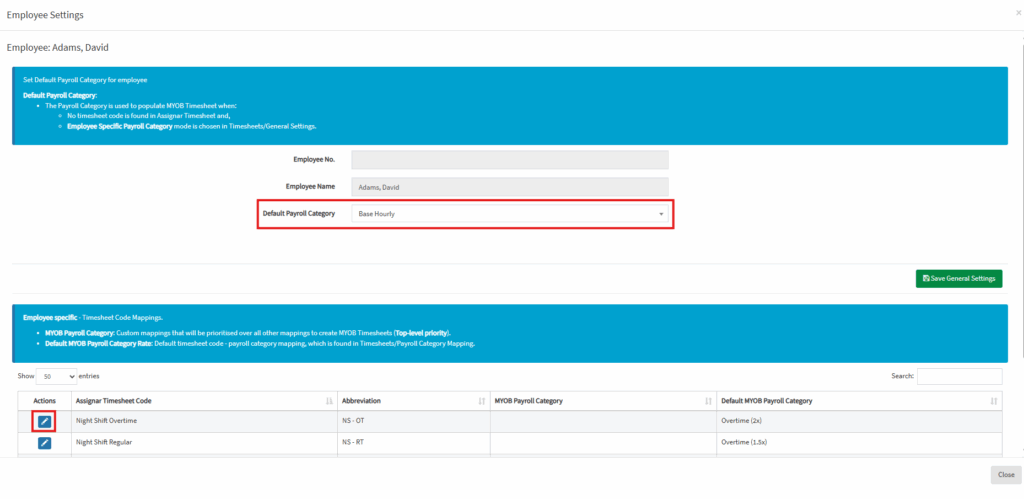1024x499 pixels.
Task: Close dialog using top-right X icon
Action: [x=1018, y=13]
